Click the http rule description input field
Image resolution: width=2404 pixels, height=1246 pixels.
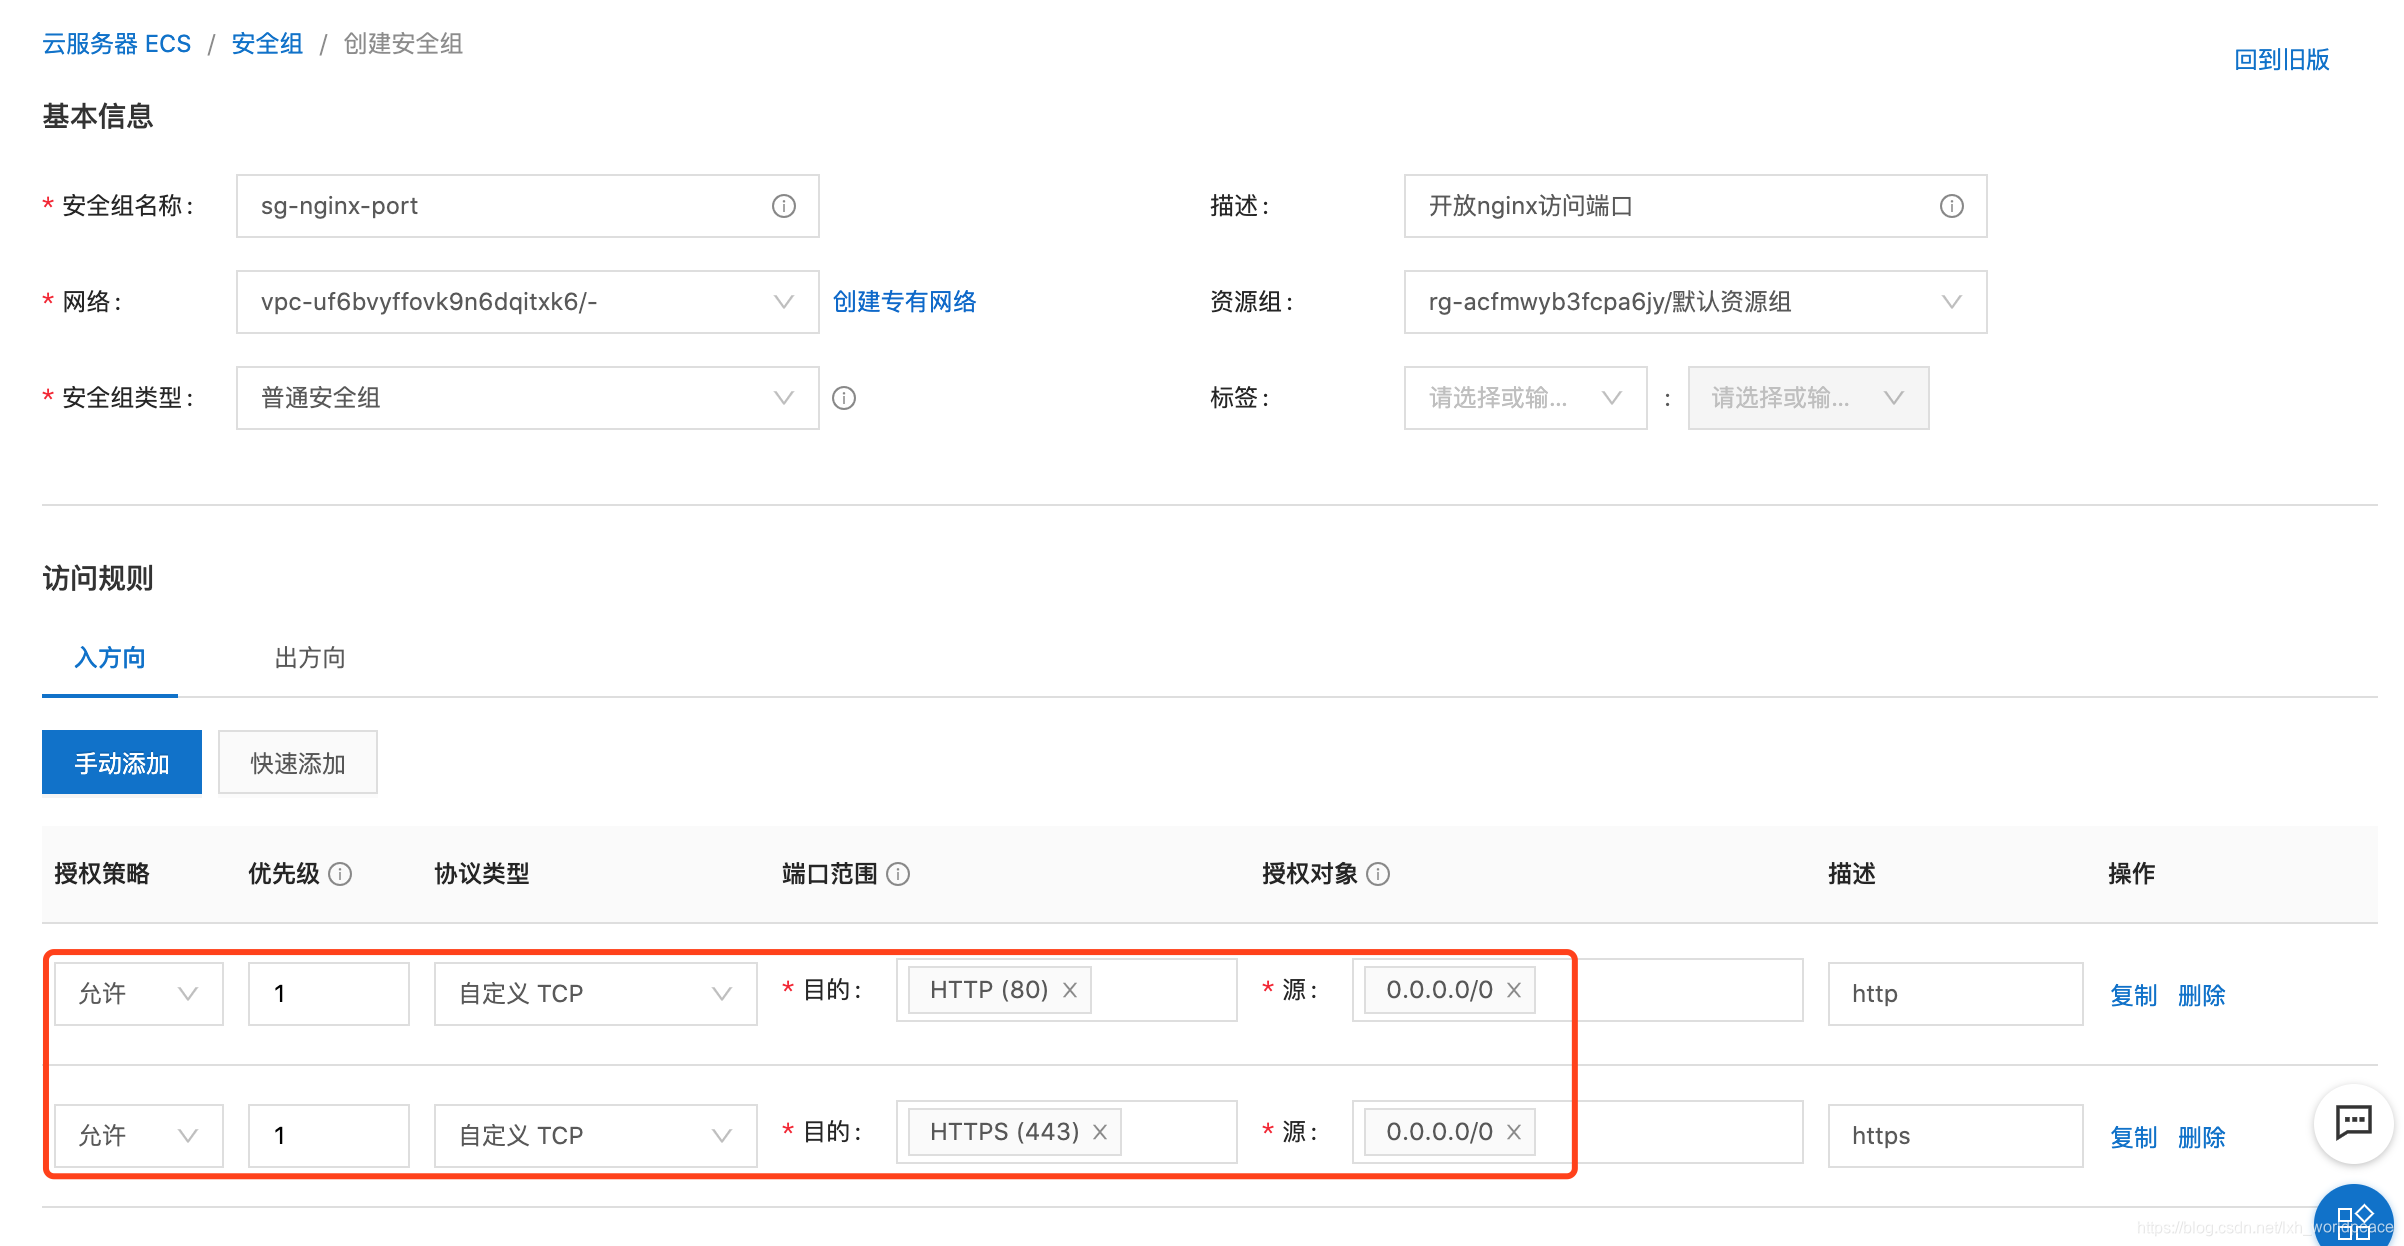point(1954,993)
